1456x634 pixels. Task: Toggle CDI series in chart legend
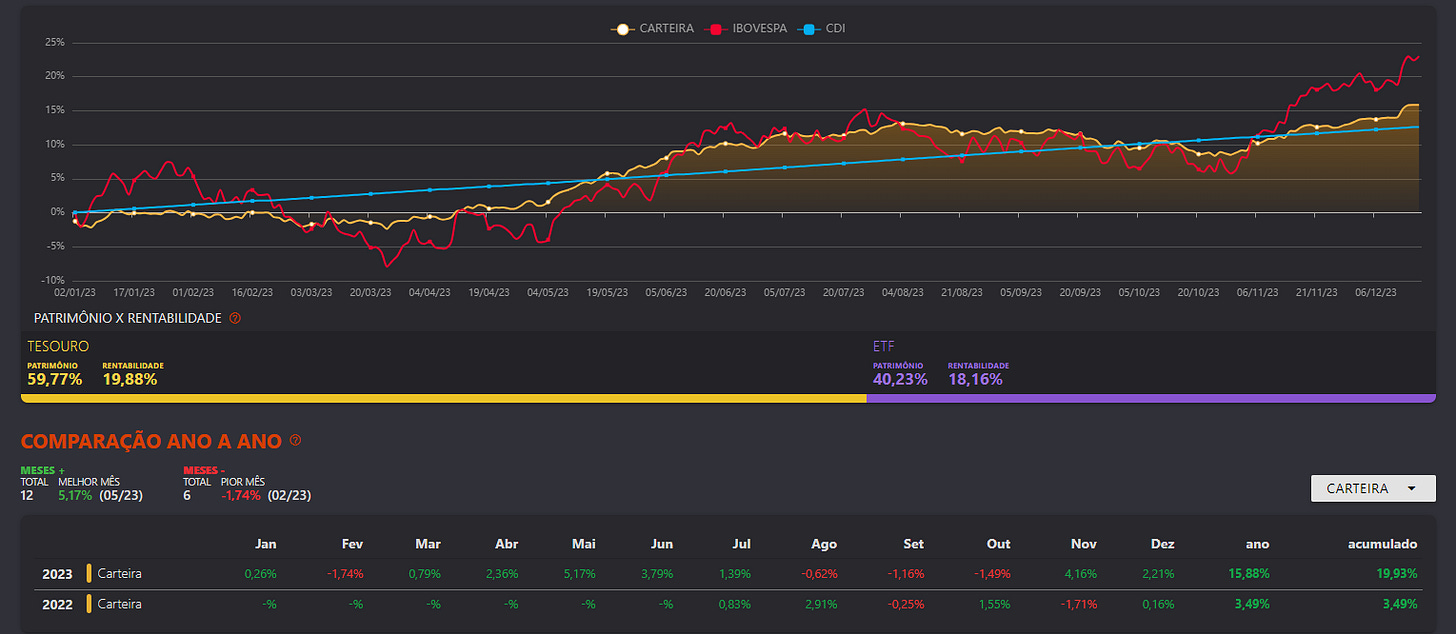[822, 29]
